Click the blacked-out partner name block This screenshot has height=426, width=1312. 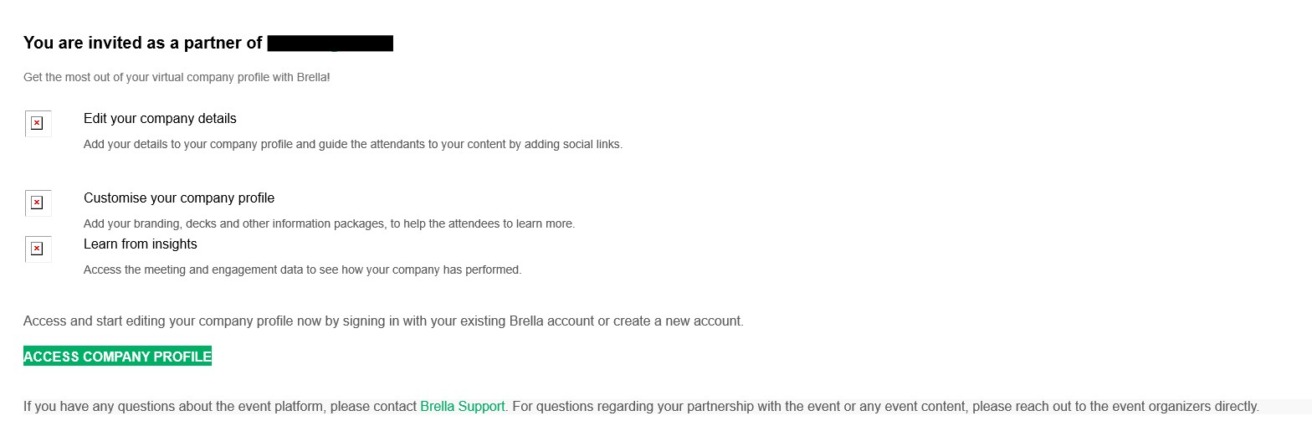coord(330,43)
